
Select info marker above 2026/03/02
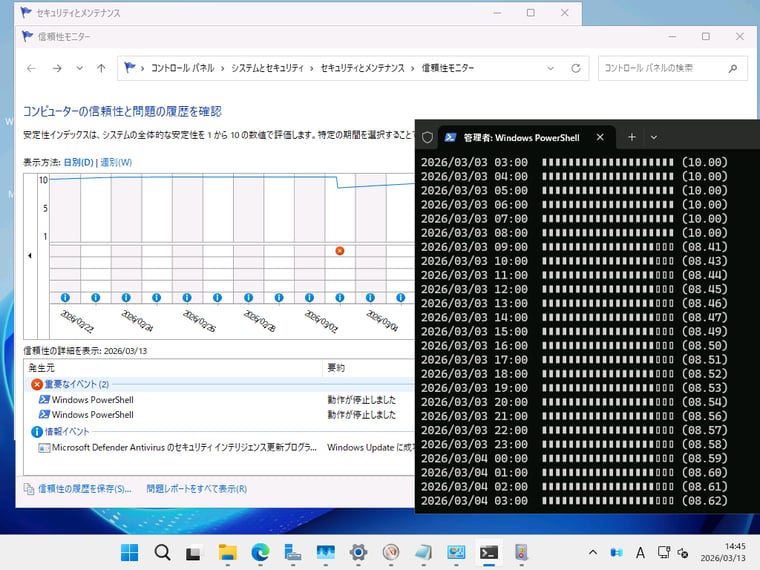309,298
